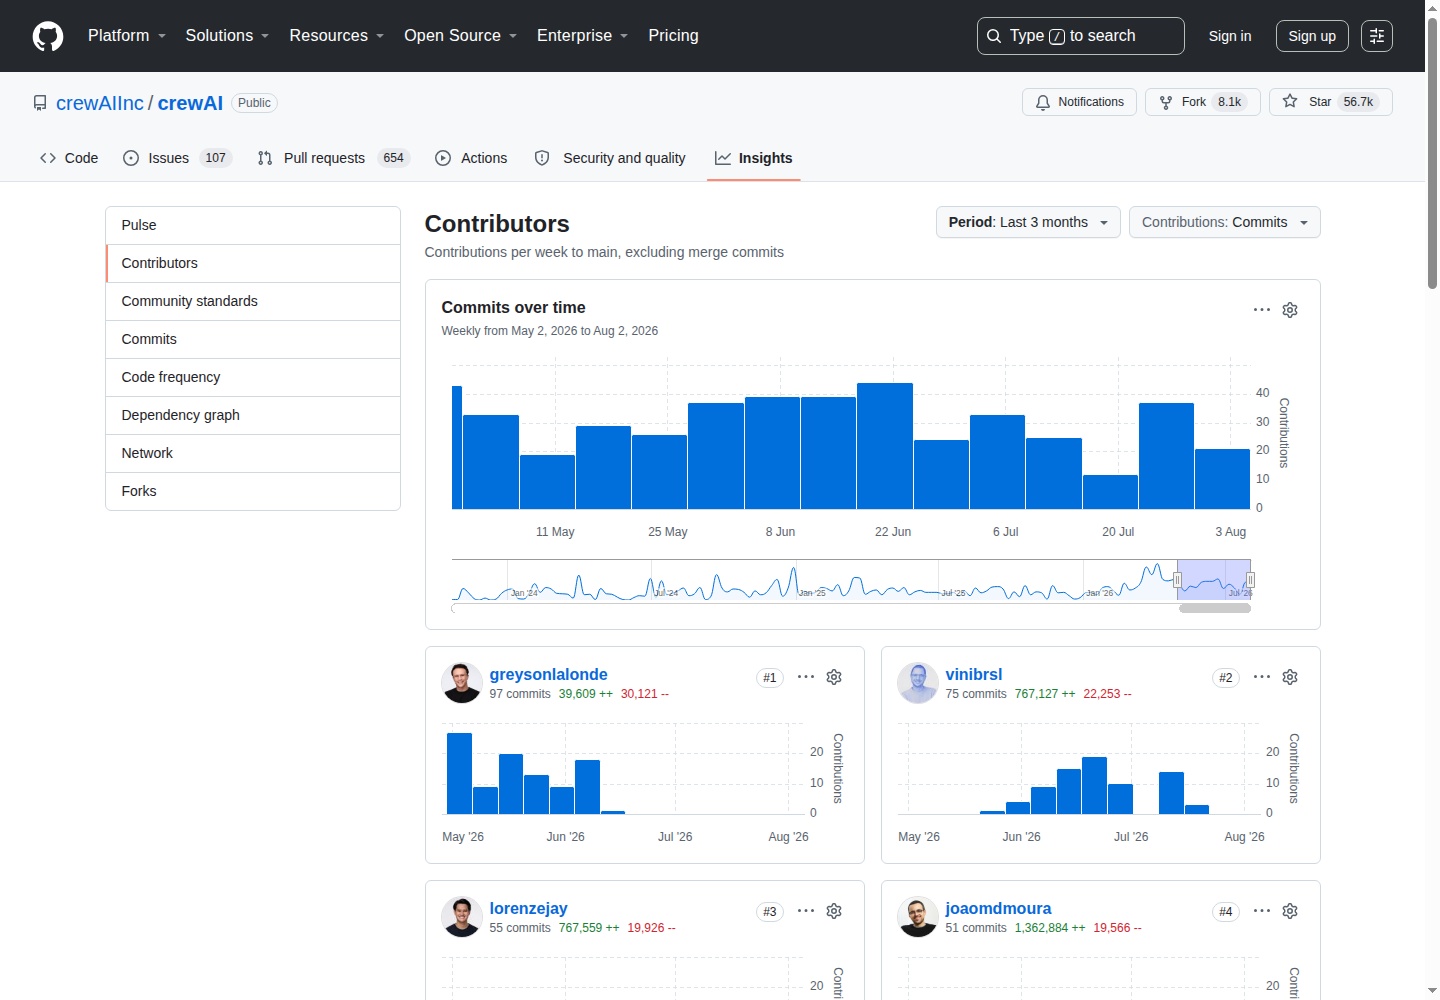
Task: Open three-dot menu on lorenzejay card
Action: (x=806, y=911)
